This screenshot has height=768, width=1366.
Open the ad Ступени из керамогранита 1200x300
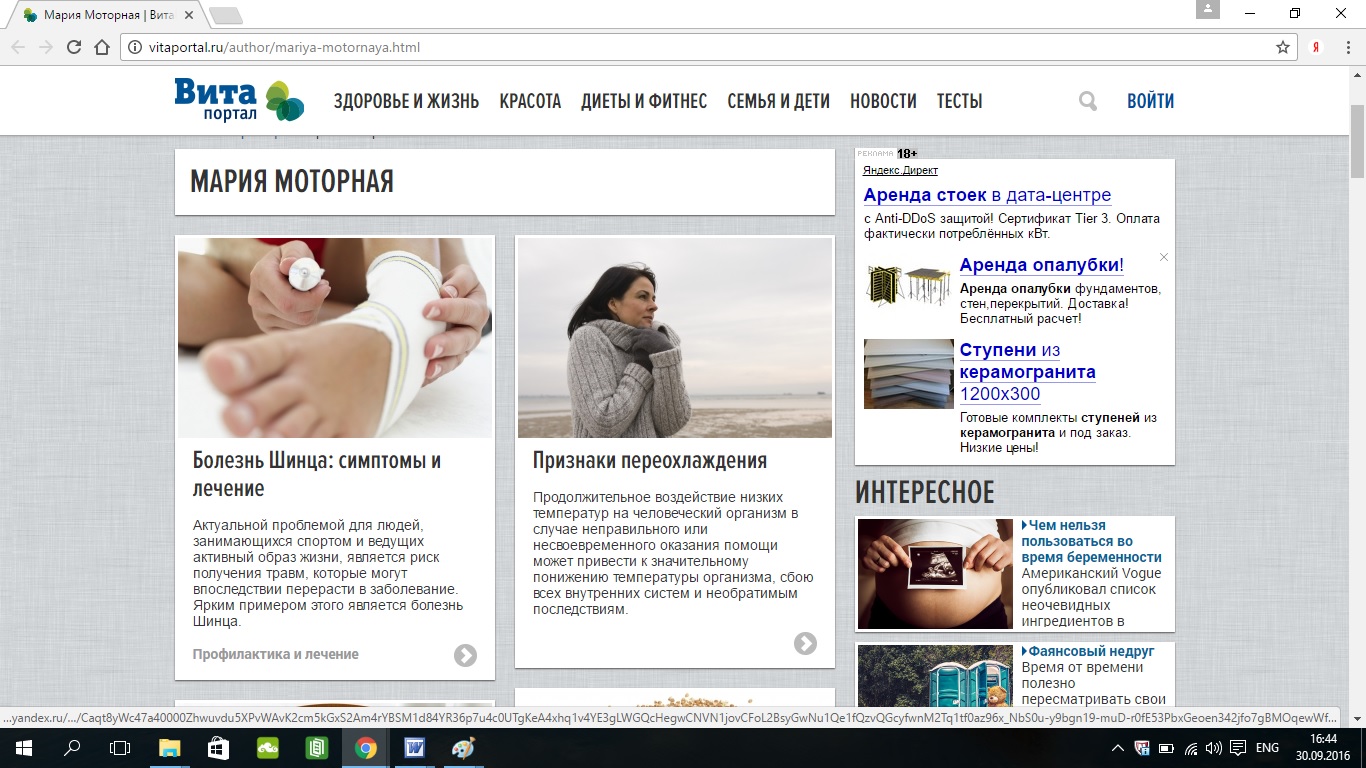tap(1028, 372)
